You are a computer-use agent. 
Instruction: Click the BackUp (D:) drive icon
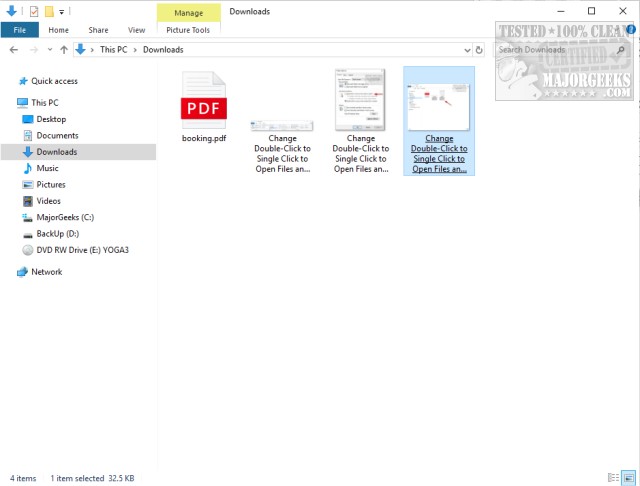tap(27, 235)
